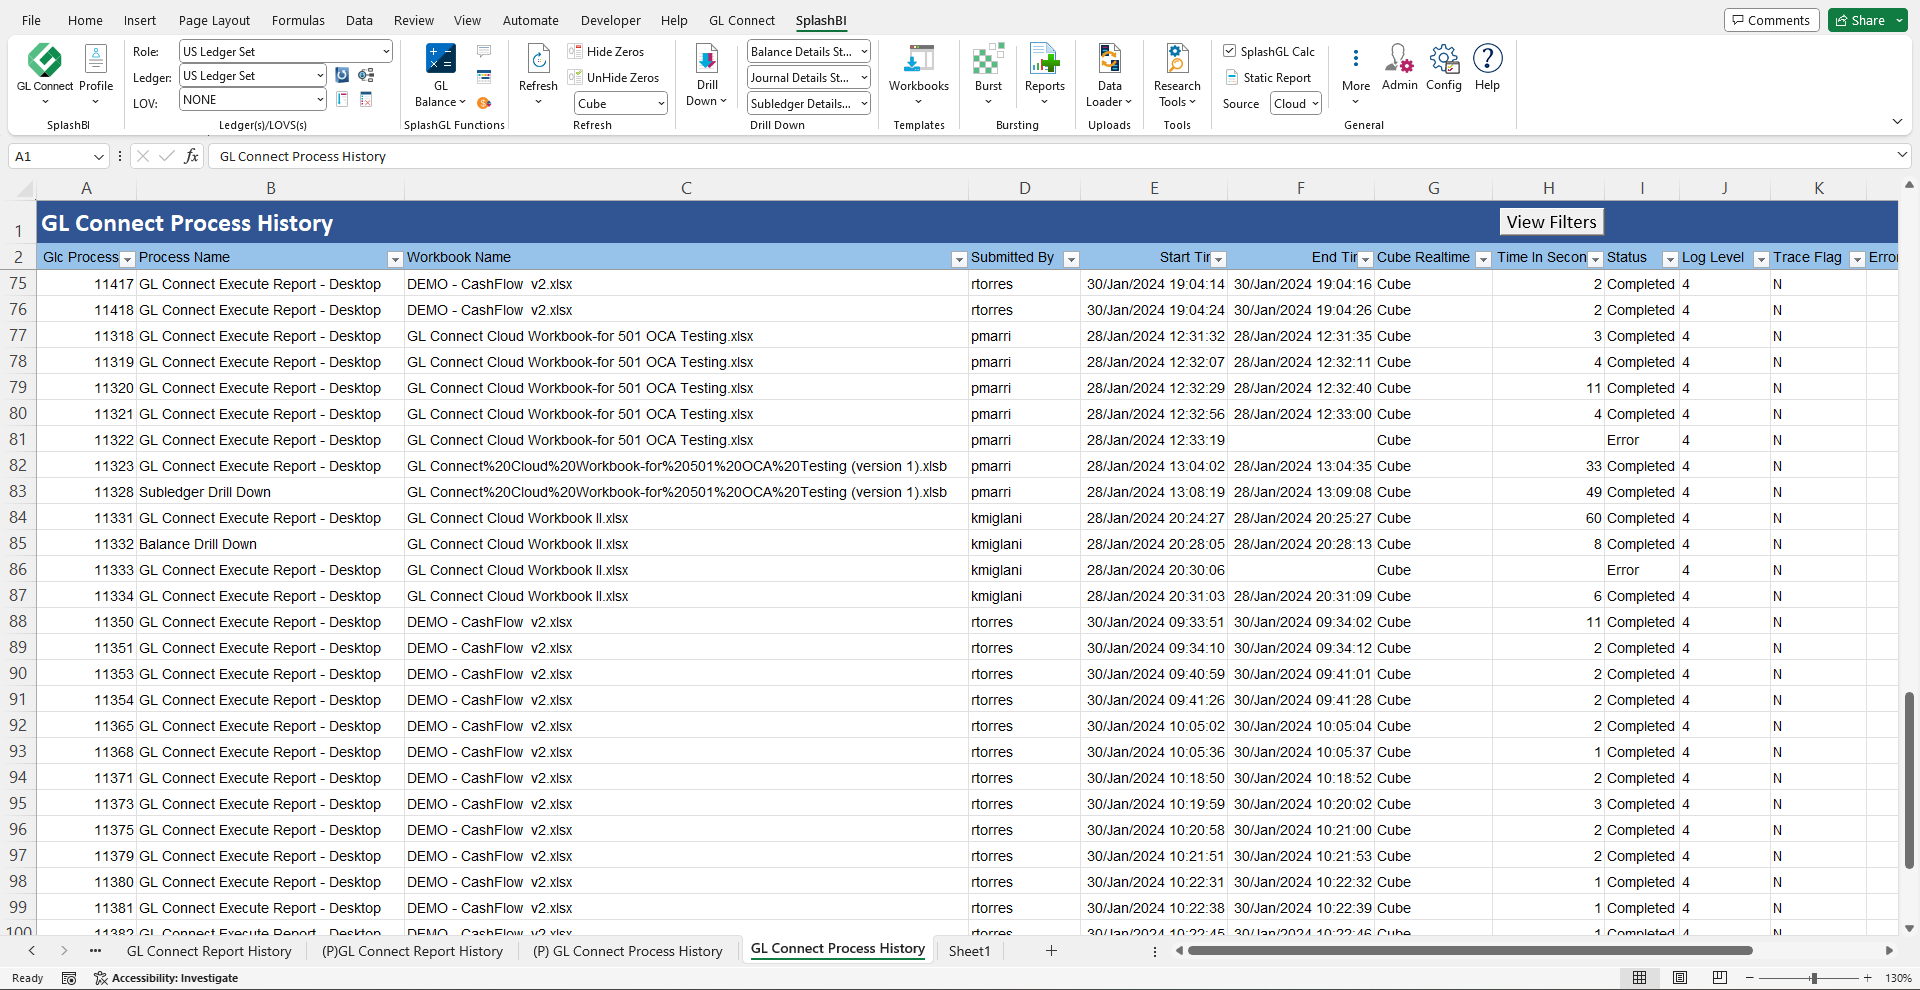
Task: Open Research Tools from the ribbon
Action: [1177, 62]
